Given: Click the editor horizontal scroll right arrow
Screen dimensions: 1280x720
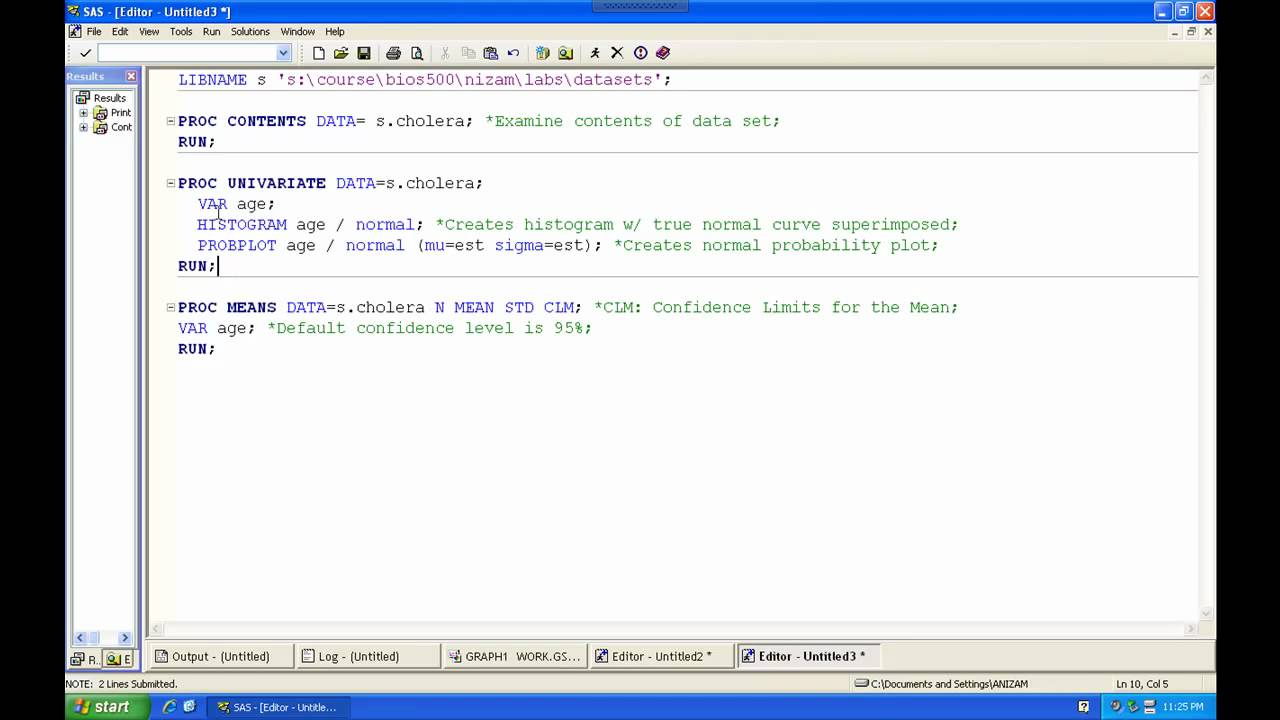Looking at the screenshot, I should (1190, 629).
